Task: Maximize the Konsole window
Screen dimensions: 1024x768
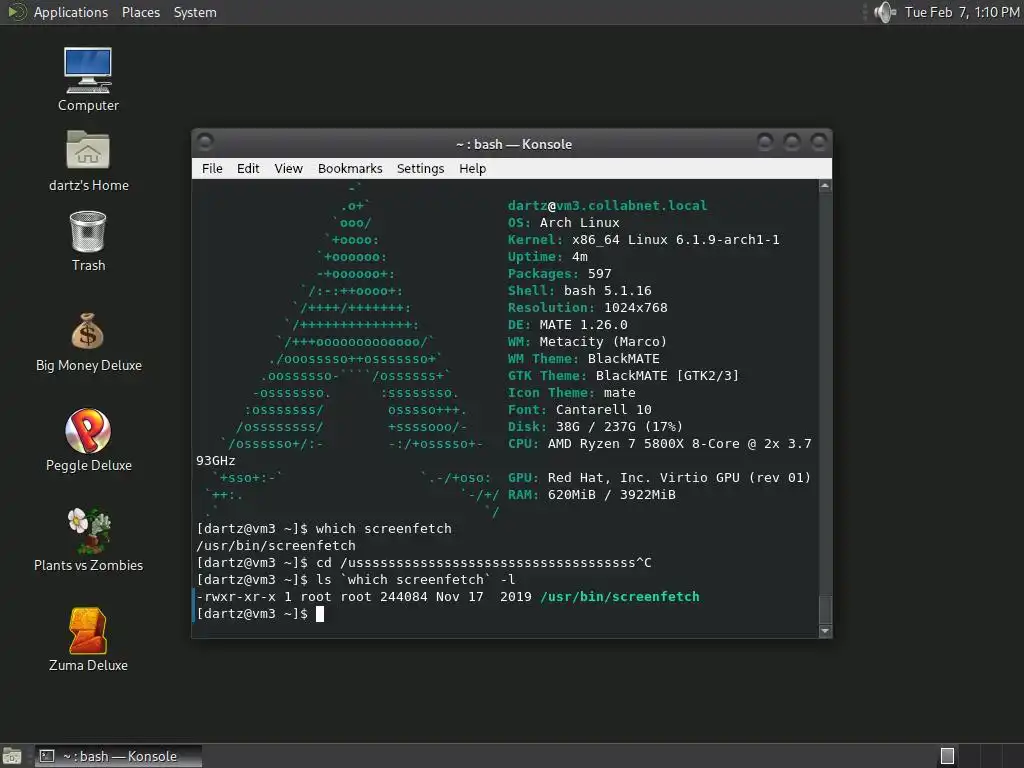Action: [792, 142]
